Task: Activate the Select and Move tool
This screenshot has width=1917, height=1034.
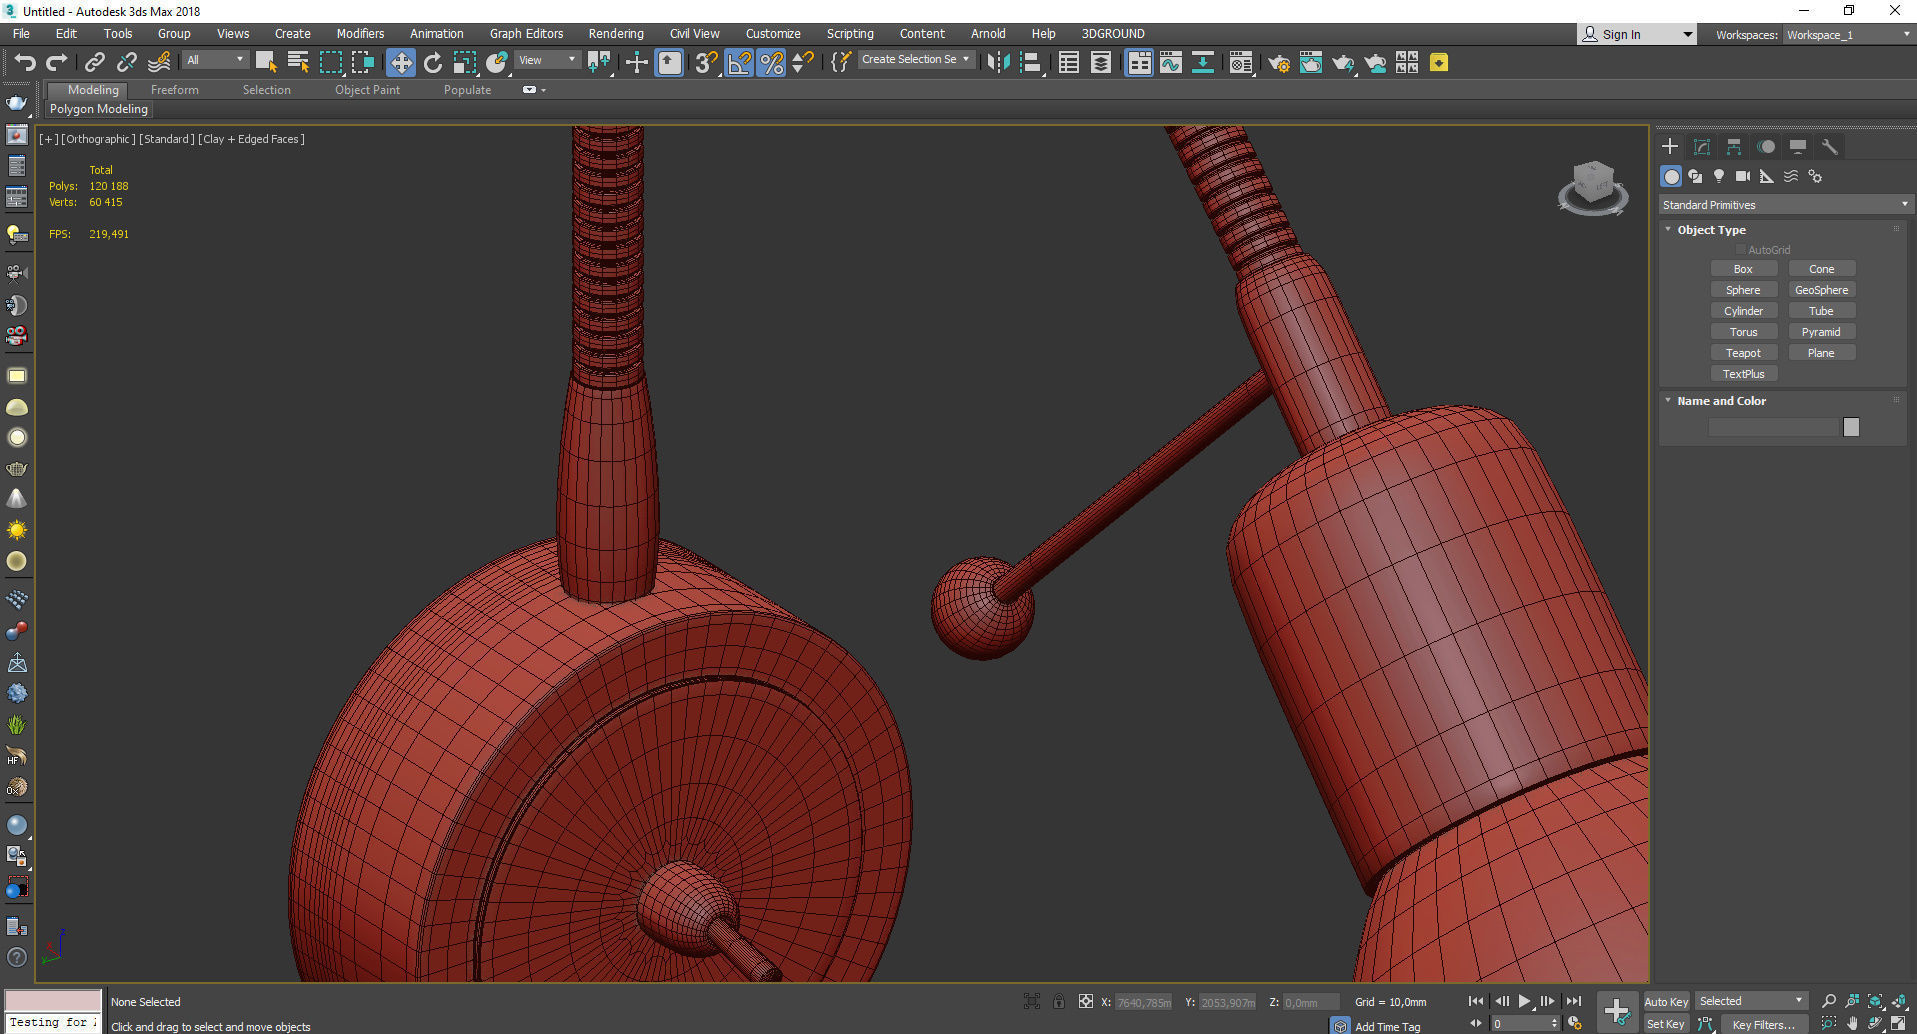Action: pos(400,63)
